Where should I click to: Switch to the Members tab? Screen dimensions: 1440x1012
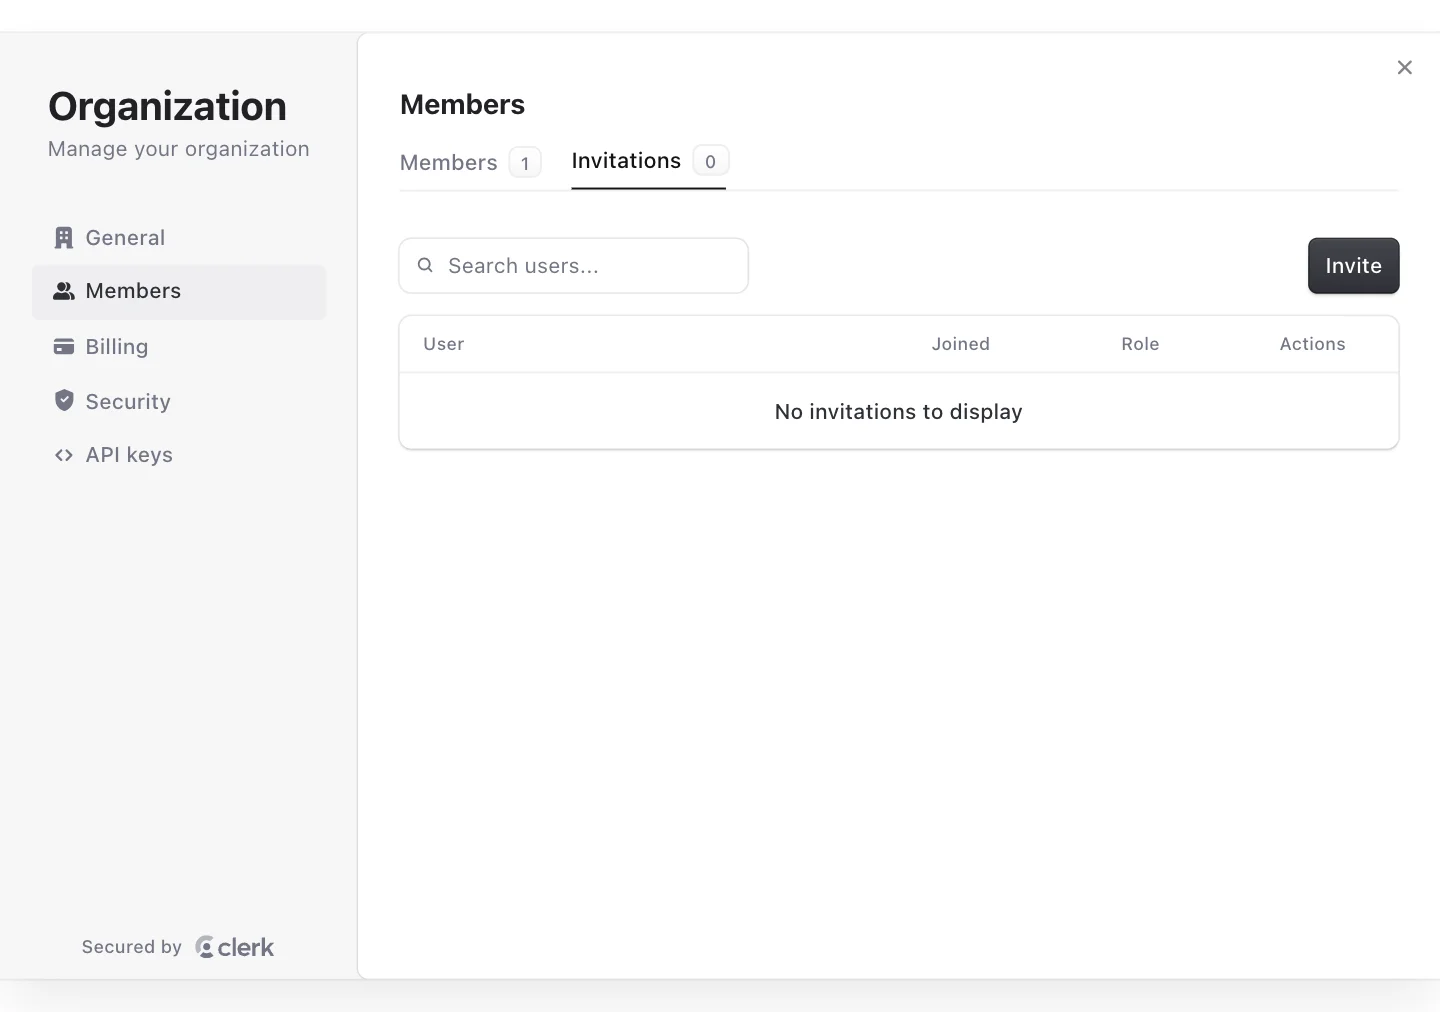(470, 162)
